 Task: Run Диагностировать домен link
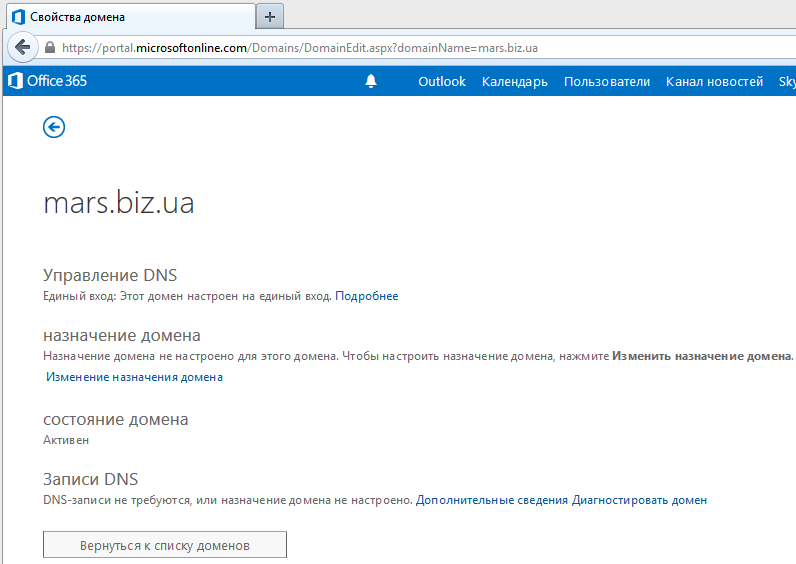click(x=639, y=500)
